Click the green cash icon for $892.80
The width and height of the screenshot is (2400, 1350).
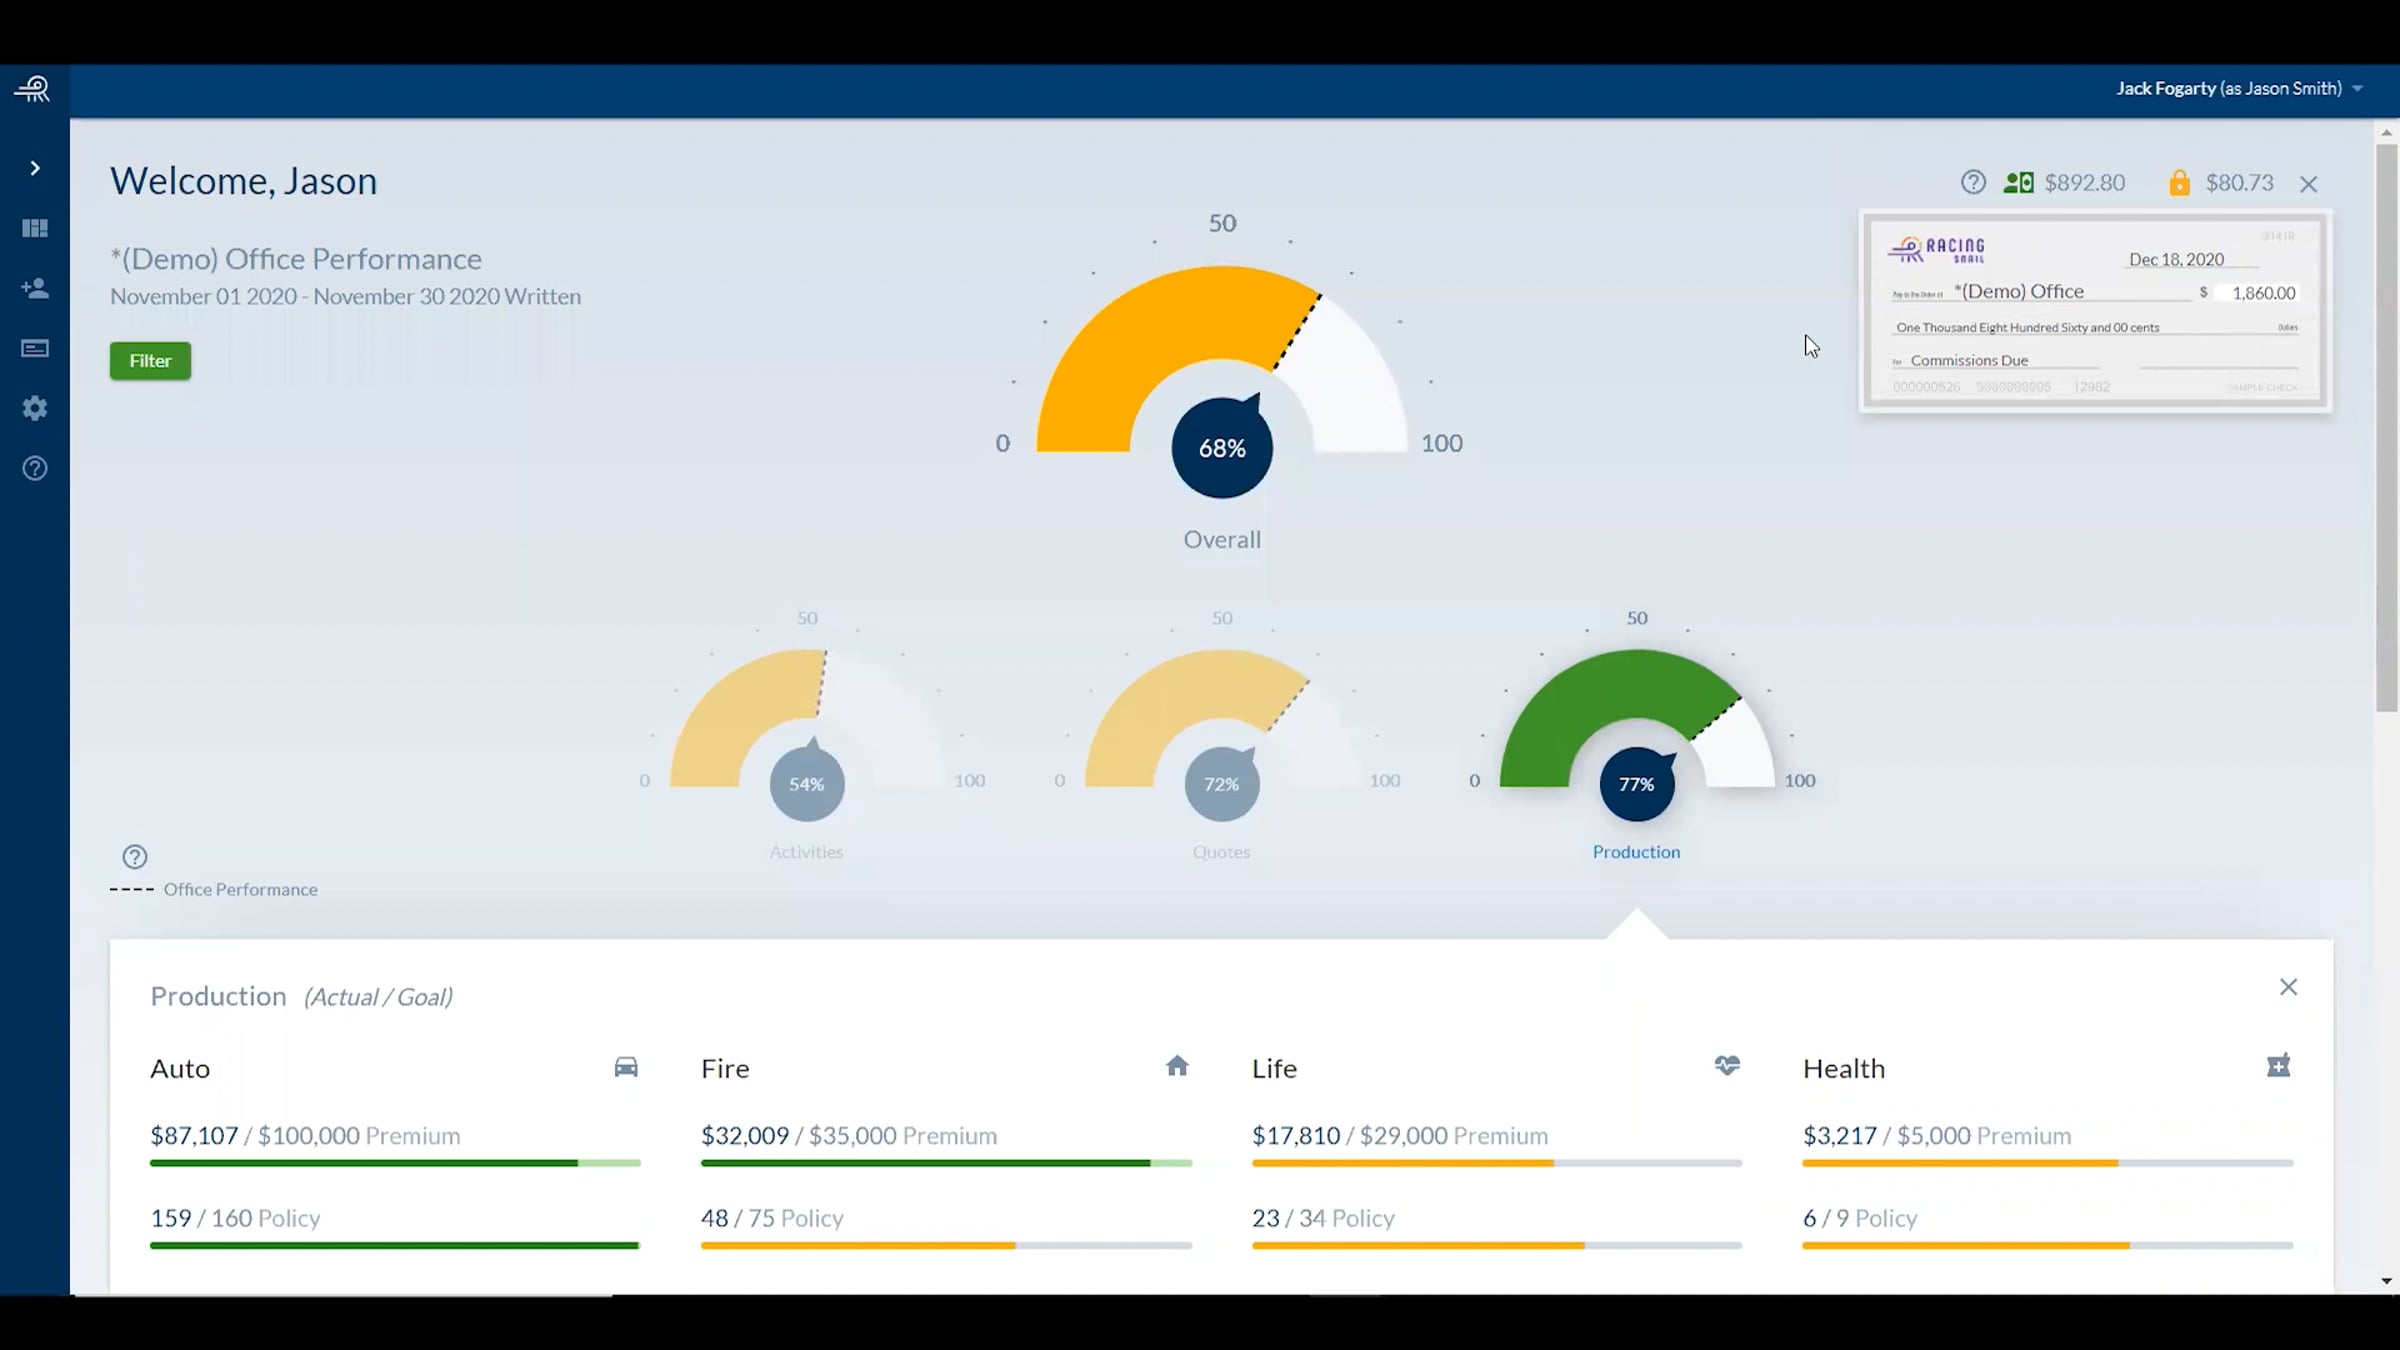pos(2018,183)
